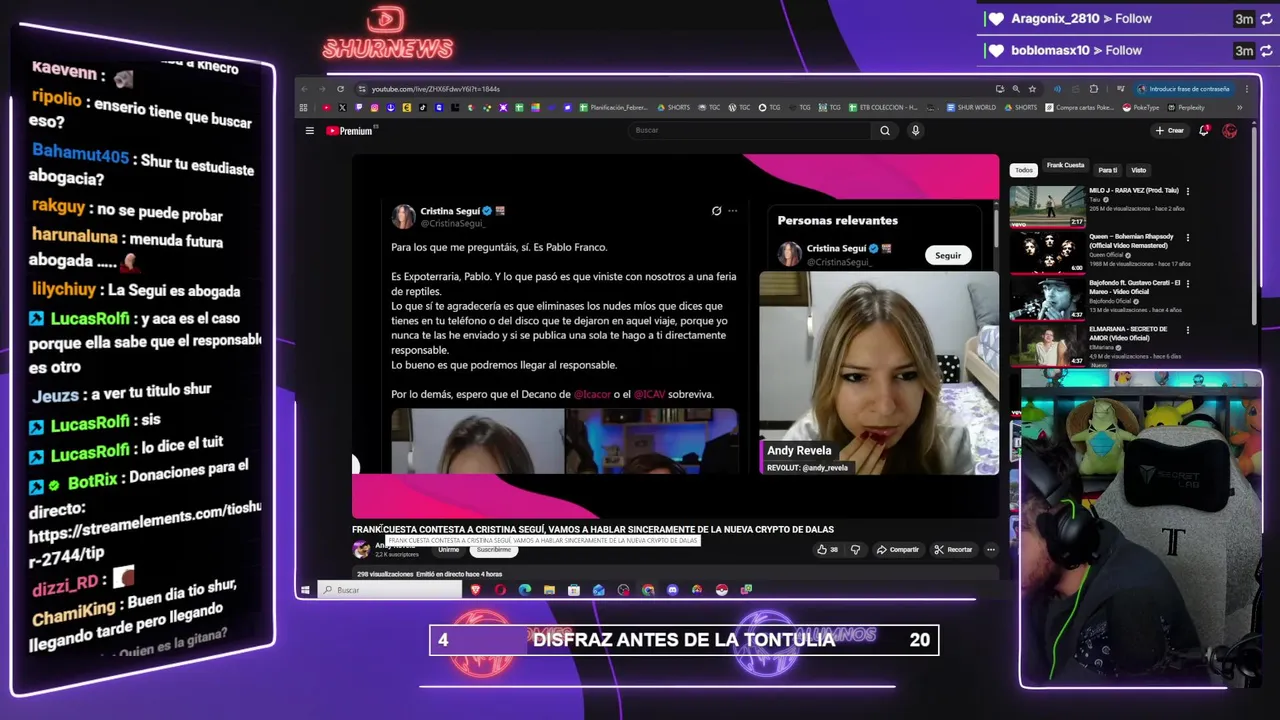Open the ELMARIANA Secreto de Amor thumbnail
The width and height of the screenshot is (1280, 720).
1047,345
